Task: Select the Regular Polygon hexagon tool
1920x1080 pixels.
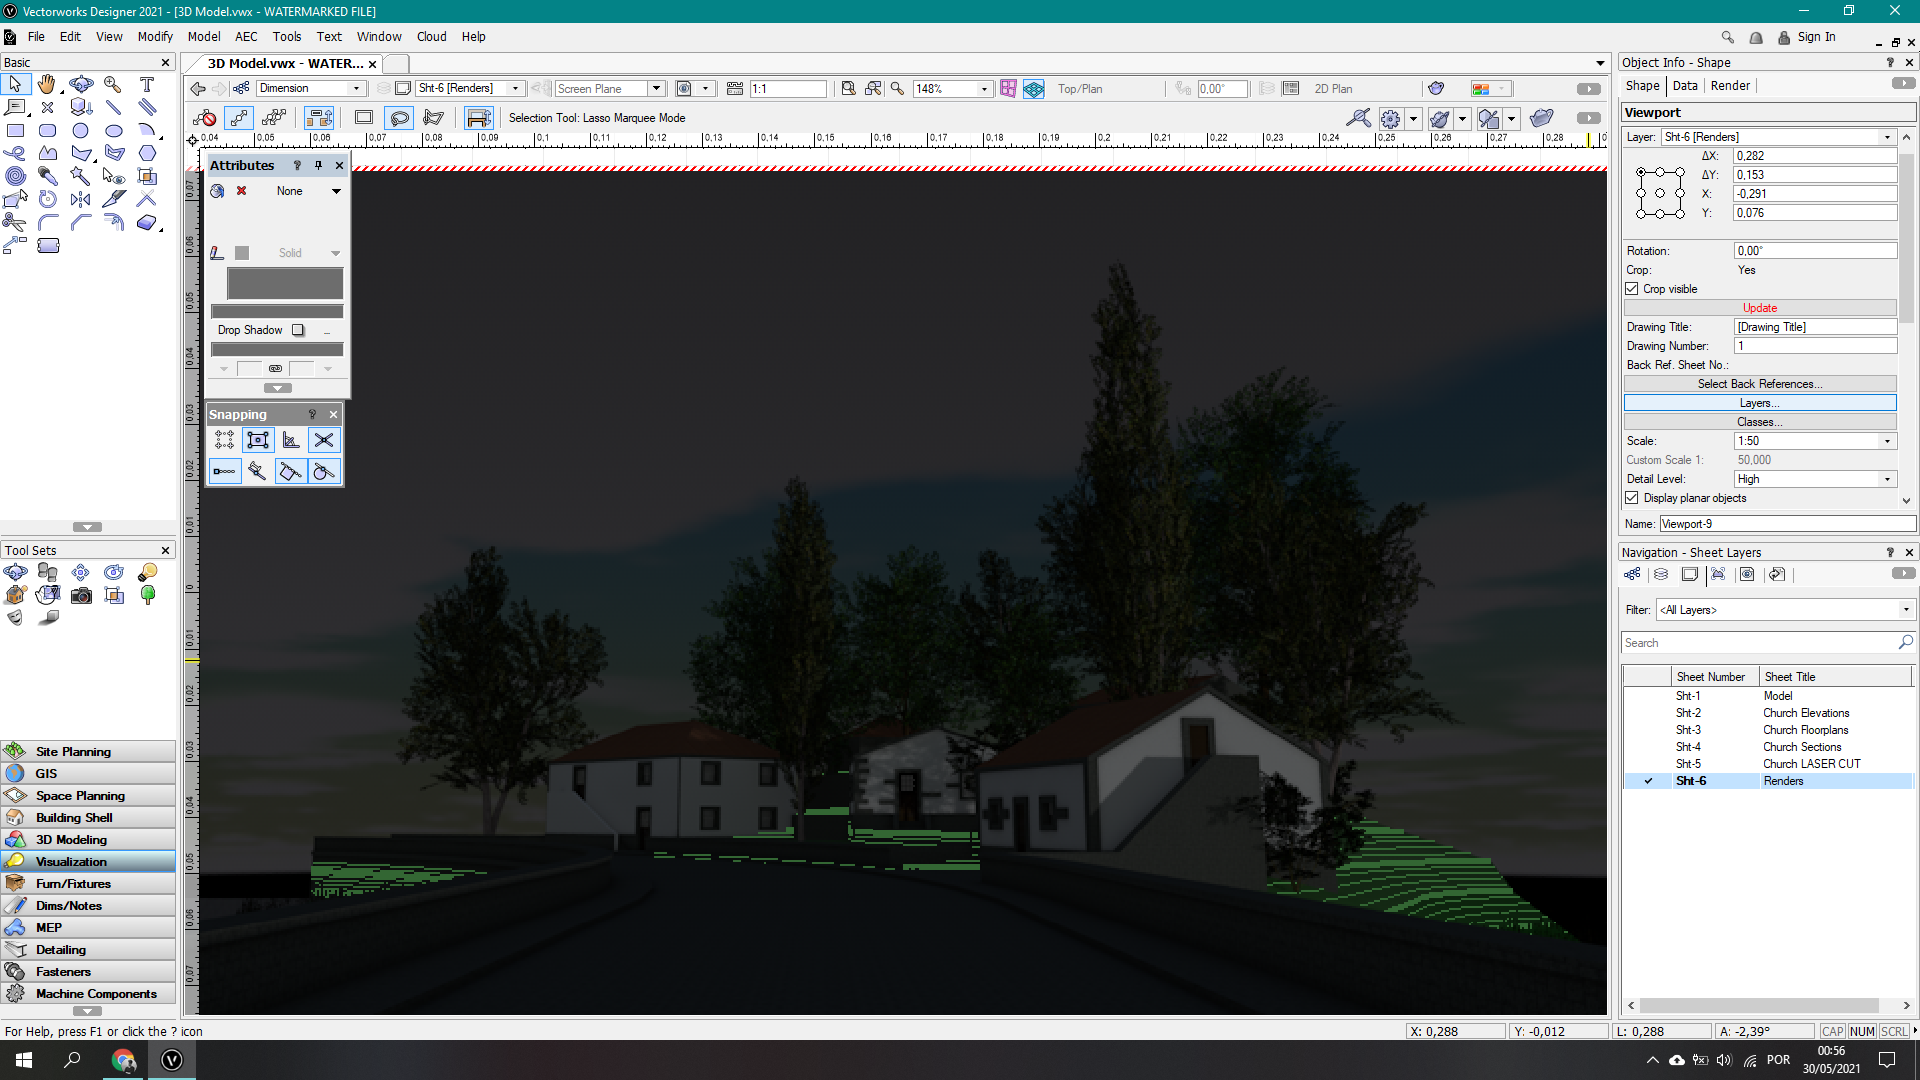Action: tap(147, 153)
